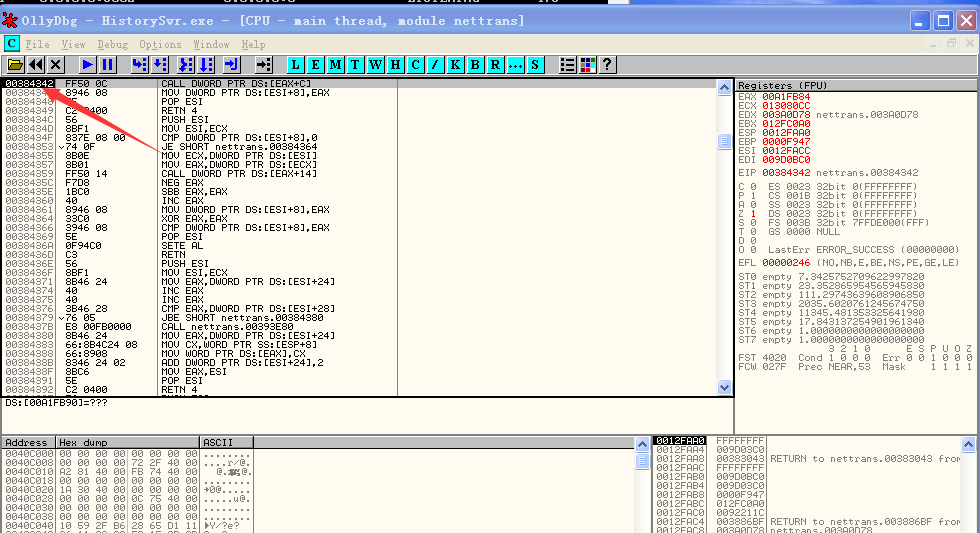The height and width of the screenshot is (533, 980).
Task: Show Call stack via K button
Action: [x=456, y=64]
